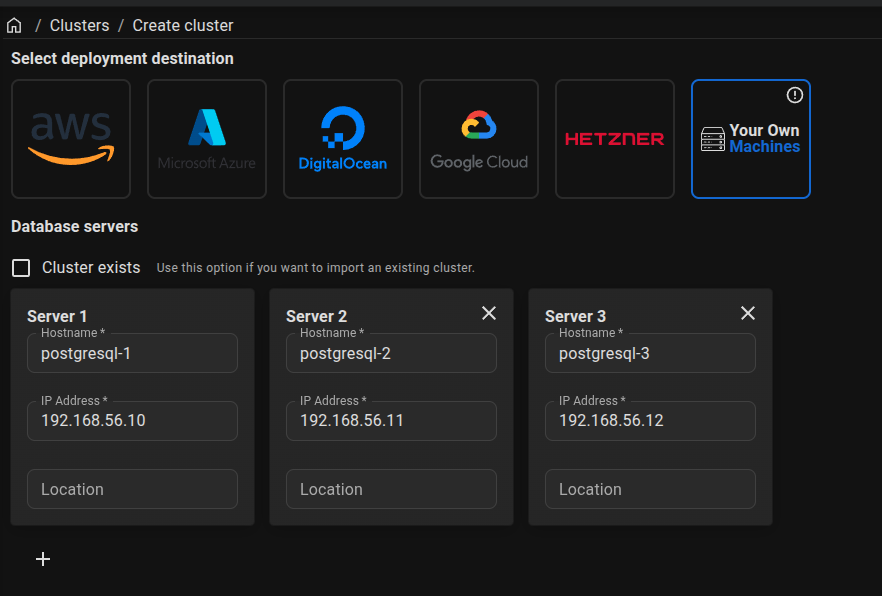Open Clusters breadcrumb link
Viewport: 882px width, 596px height.
(79, 25)
